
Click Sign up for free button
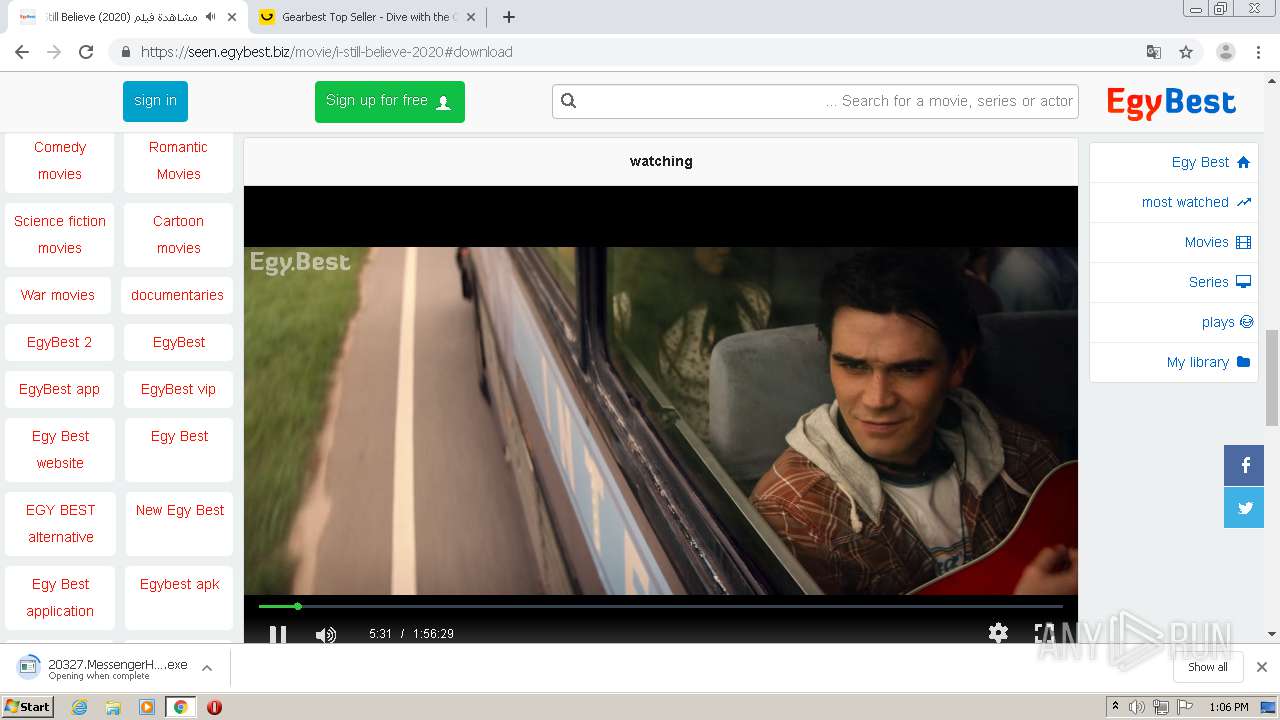coord(389,101)
